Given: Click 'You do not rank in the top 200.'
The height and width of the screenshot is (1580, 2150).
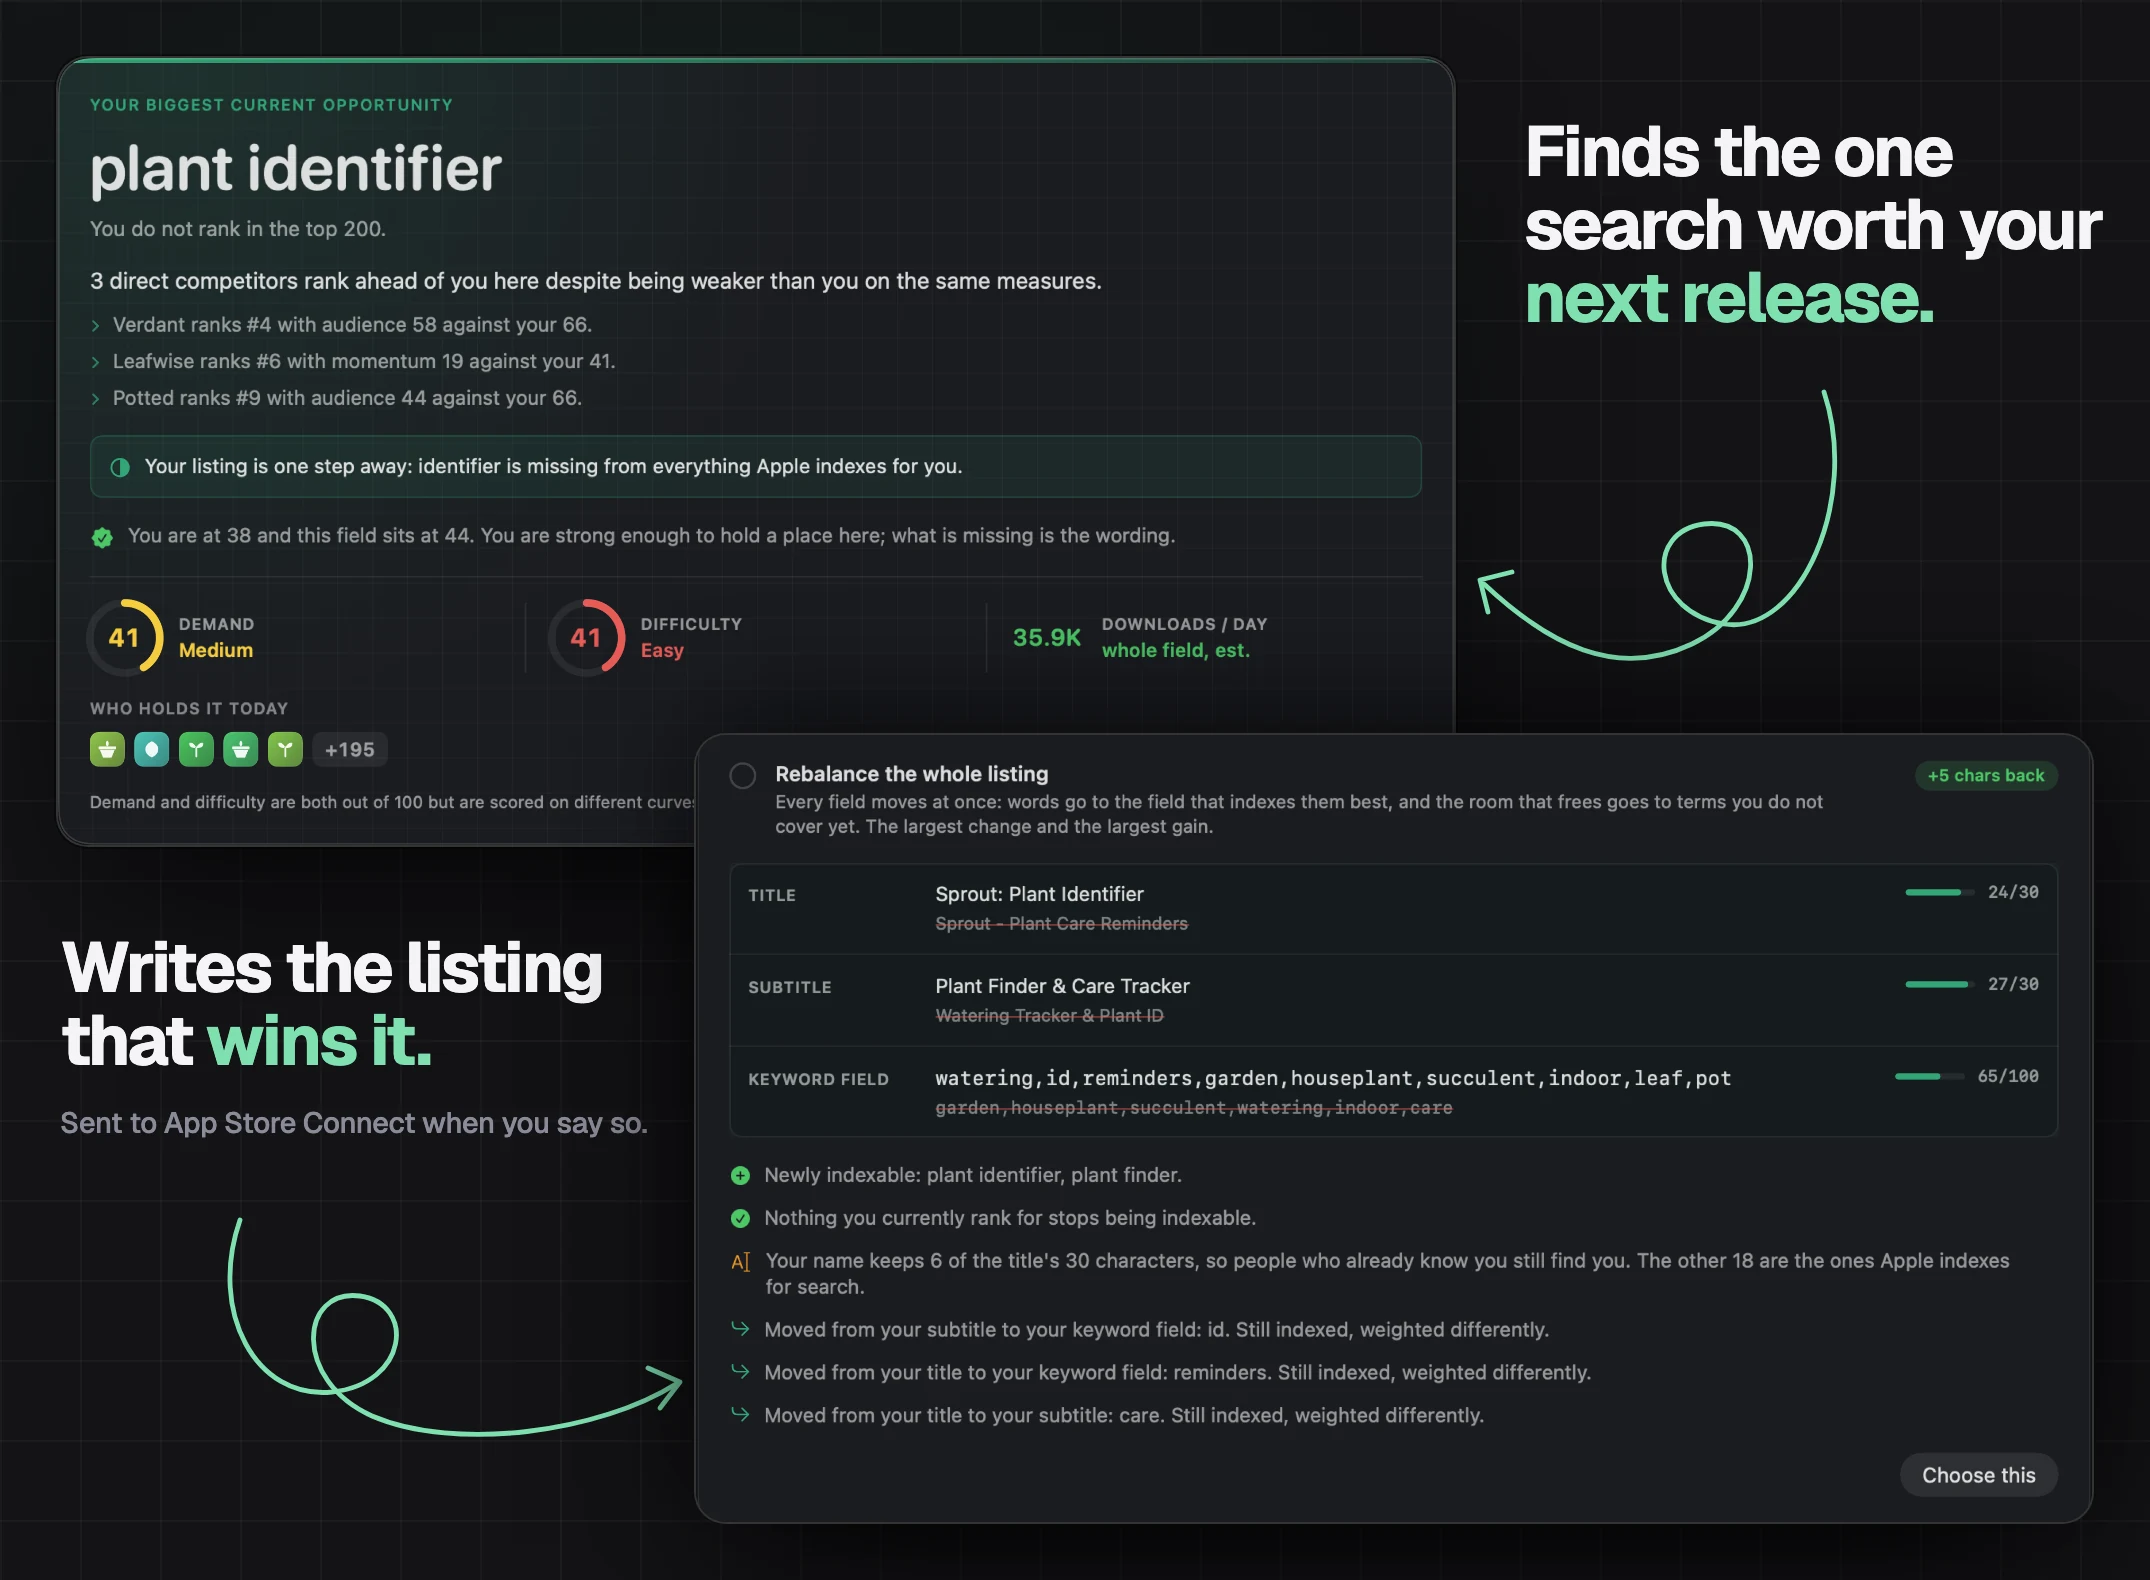Looking at the screenshot, I should [x=238, y=229].
